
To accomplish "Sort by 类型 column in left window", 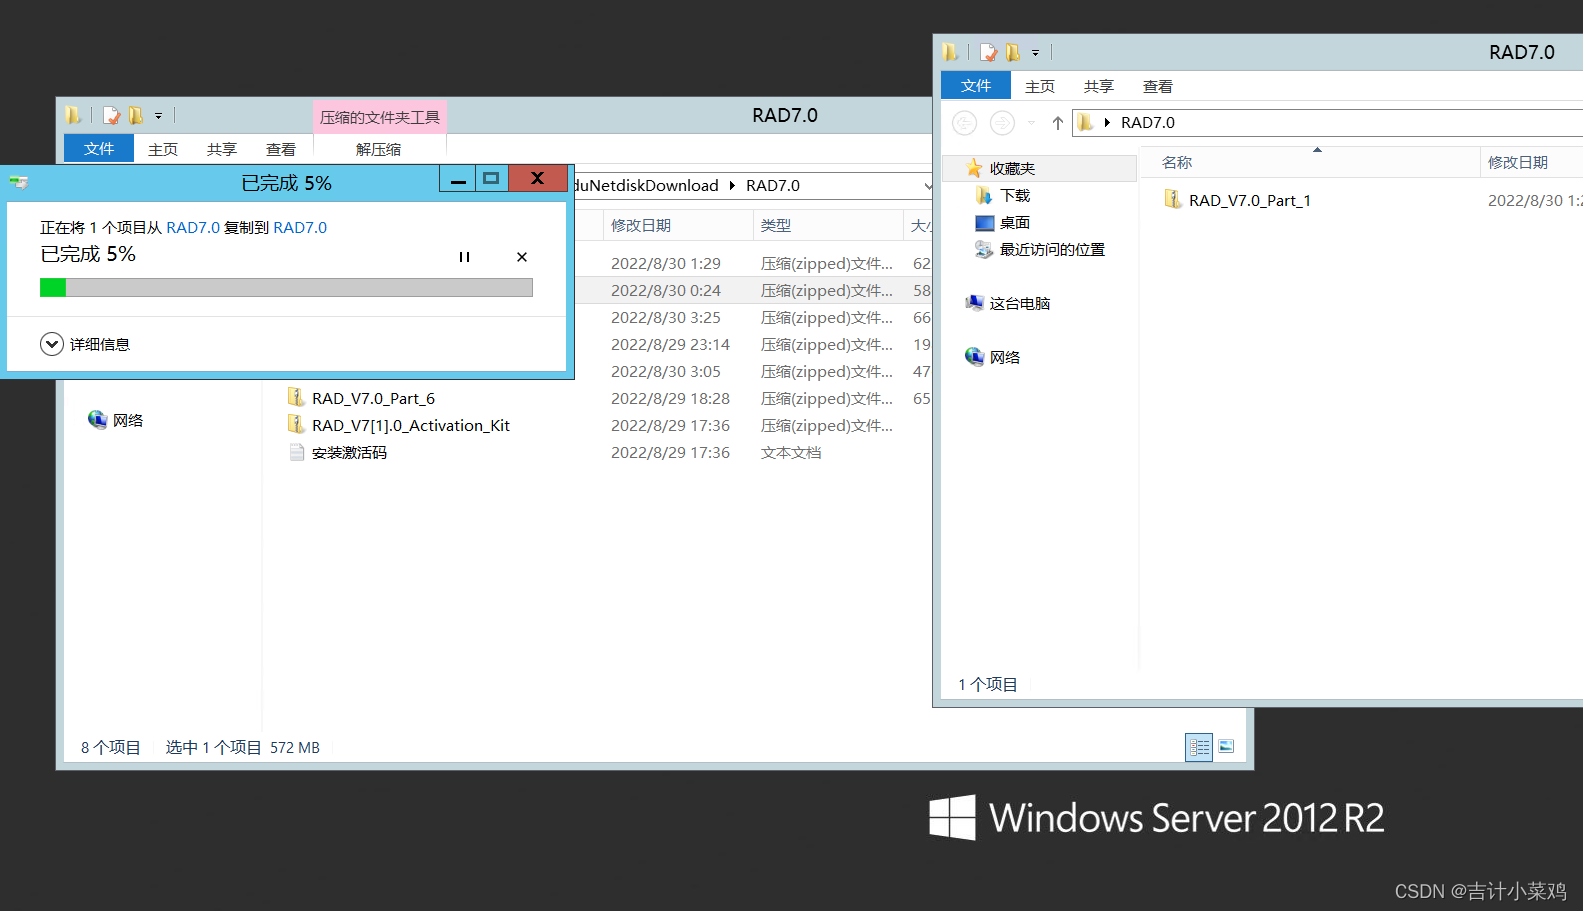I will [x=827, y=225].
